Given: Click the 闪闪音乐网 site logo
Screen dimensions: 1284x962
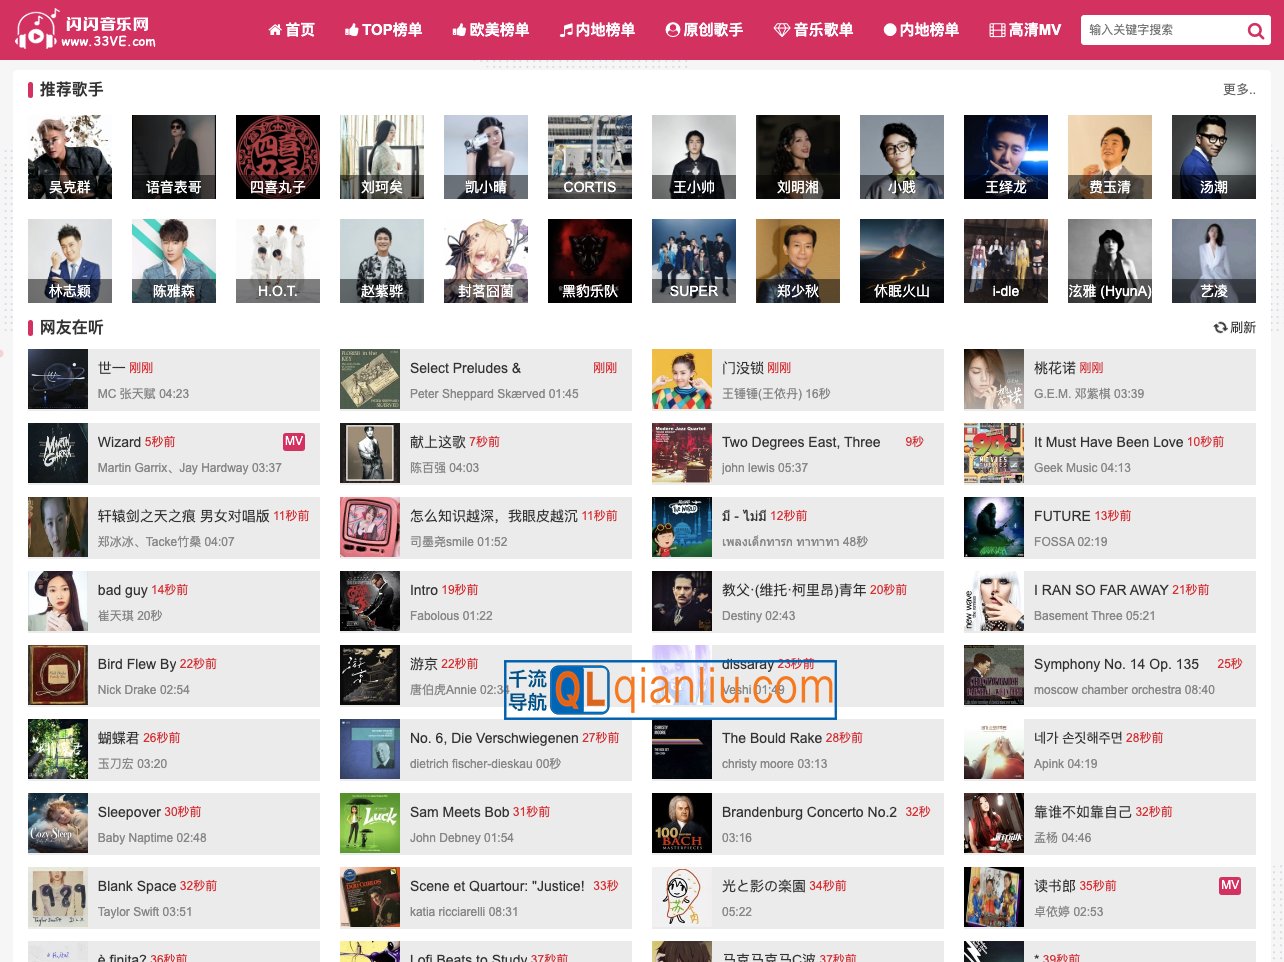Looking at the screenshot, I should tap(86, 30).
